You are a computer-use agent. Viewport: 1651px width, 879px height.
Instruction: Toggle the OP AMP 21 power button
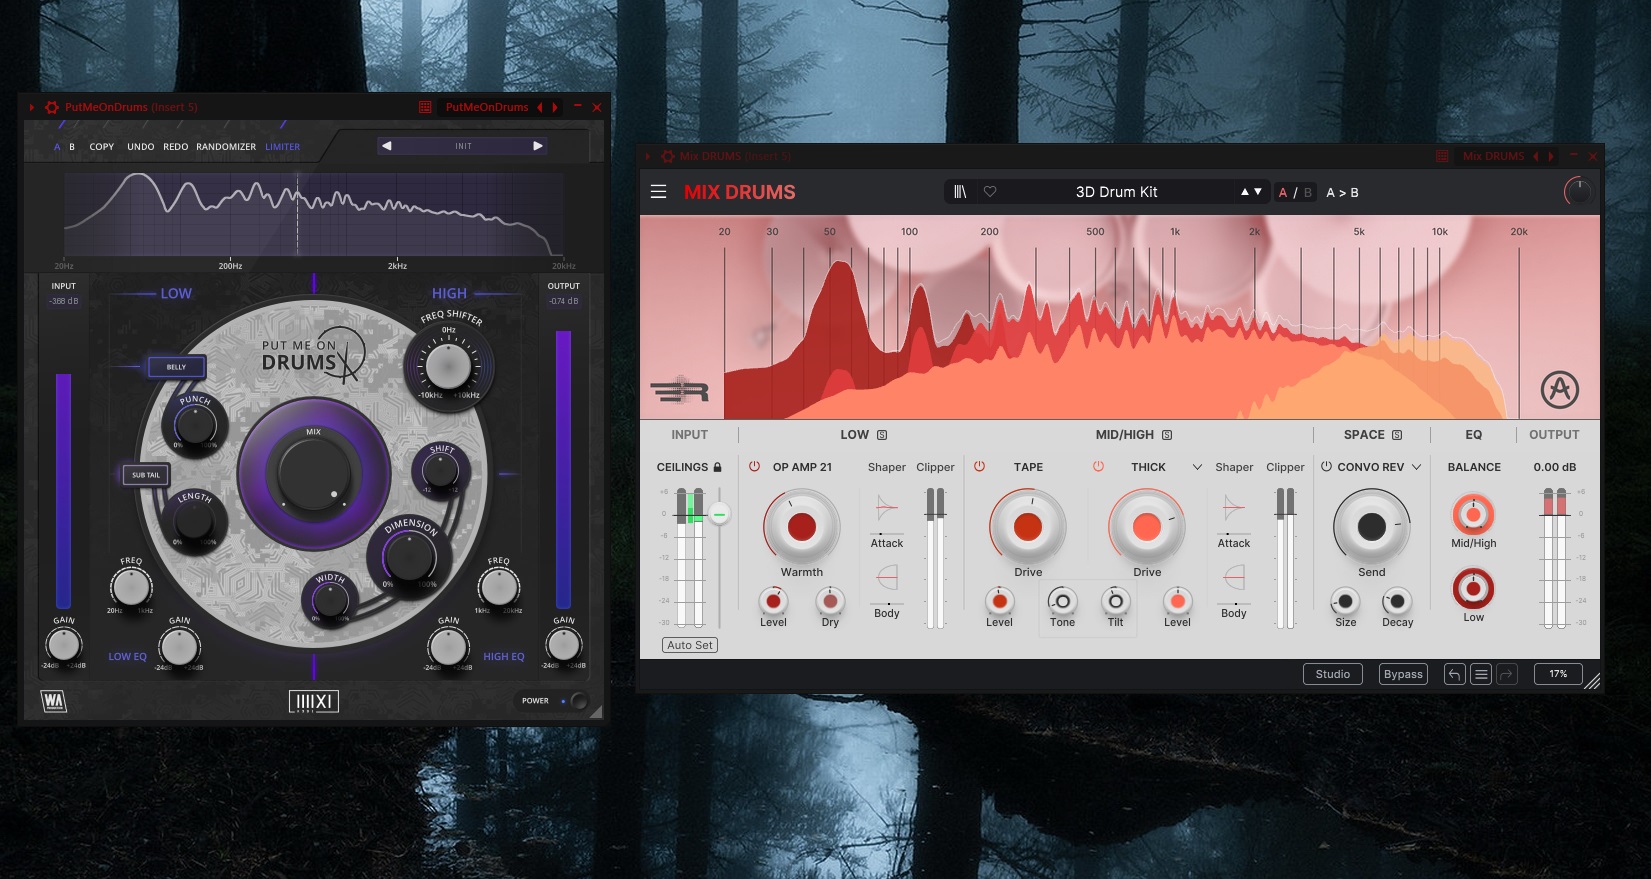(754, 467)
